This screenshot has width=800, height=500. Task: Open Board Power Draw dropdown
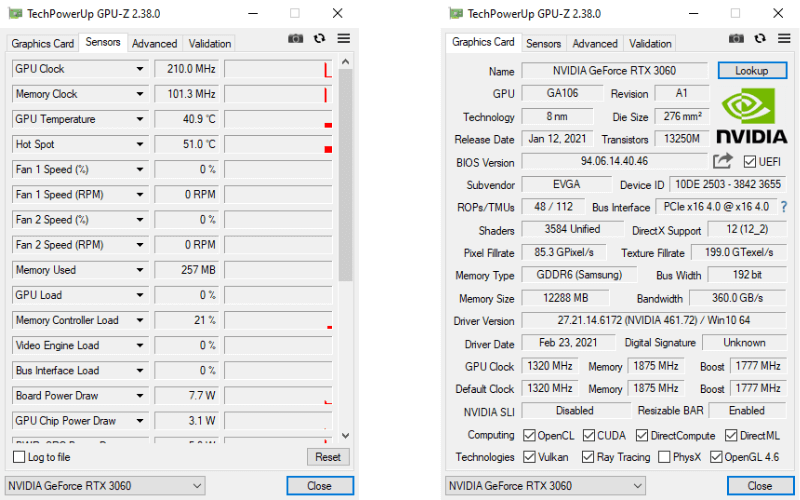click(139, 395)
